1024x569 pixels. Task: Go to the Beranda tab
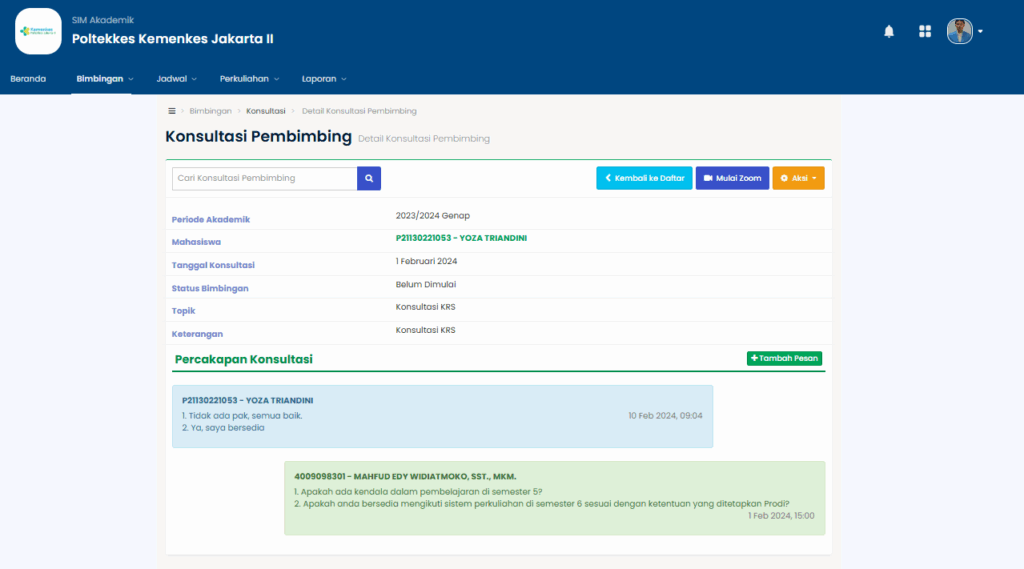click(28, 79)
